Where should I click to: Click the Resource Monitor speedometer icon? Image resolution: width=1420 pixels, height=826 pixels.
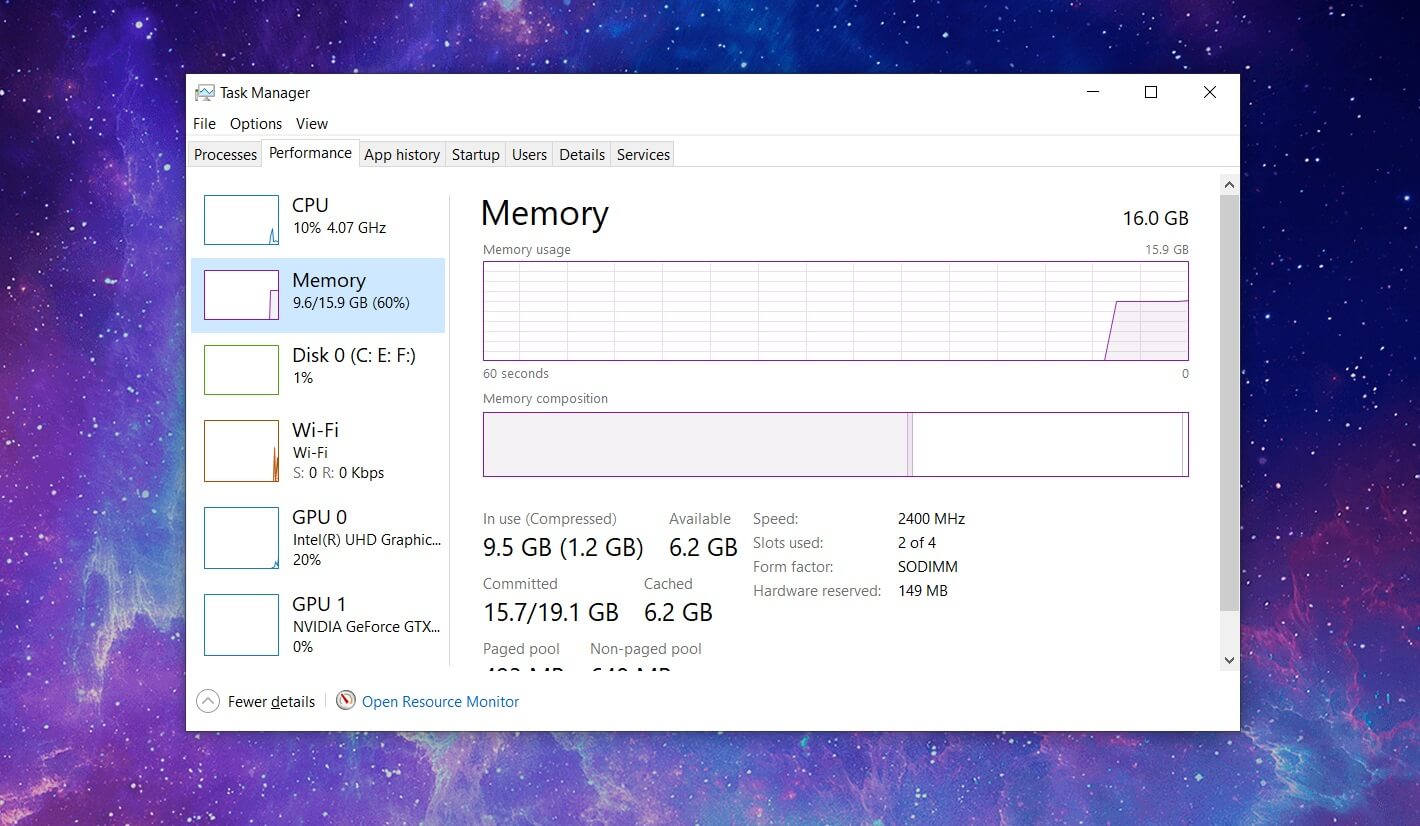tap(345, 701)
